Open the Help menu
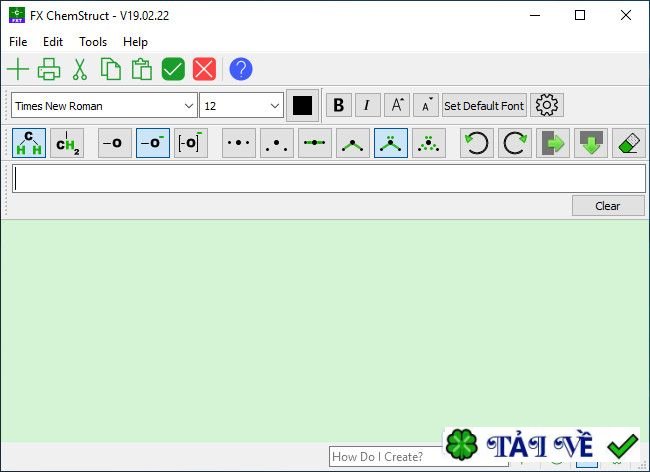 pos(136,42)
